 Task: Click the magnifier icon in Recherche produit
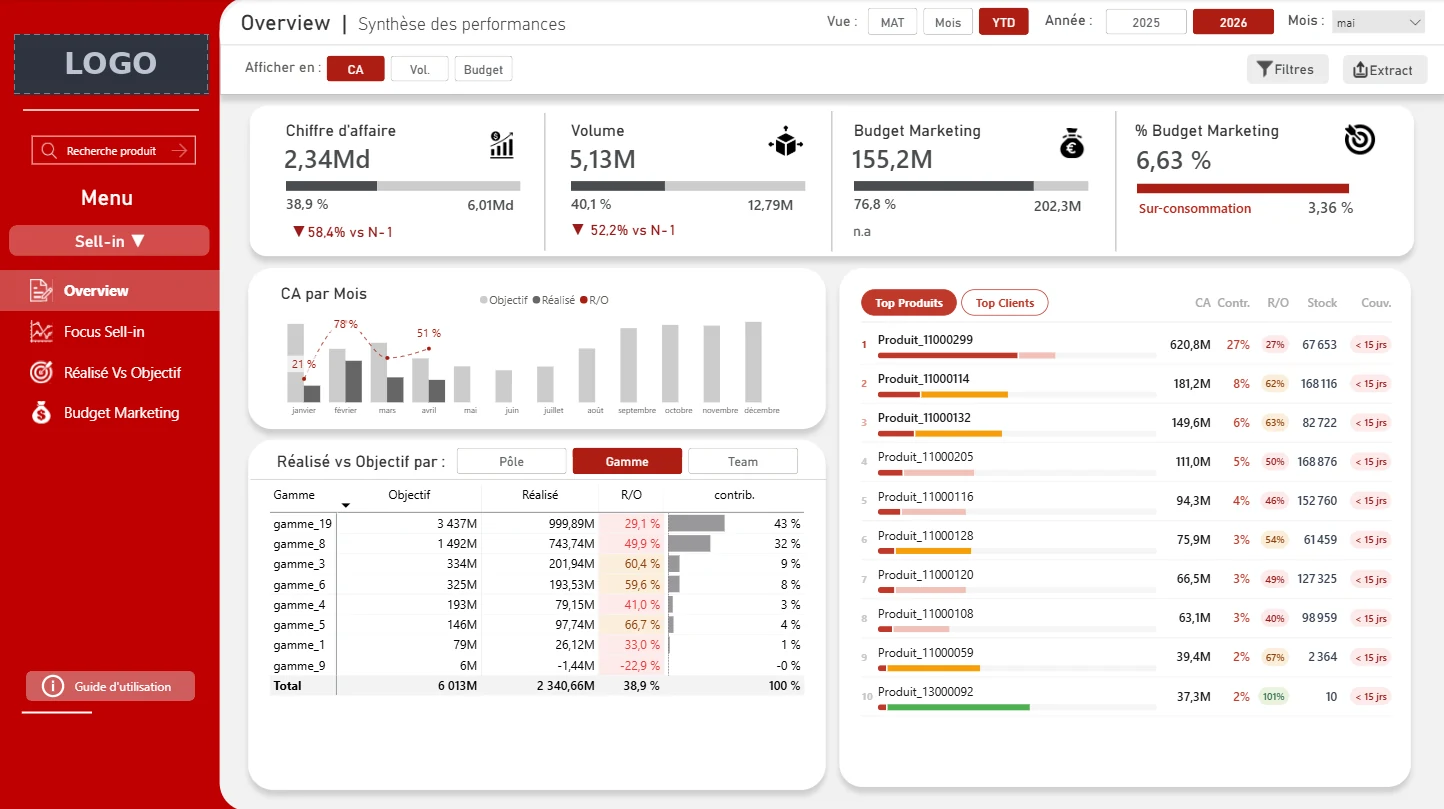pyautogui.click(x=49, y=151)
